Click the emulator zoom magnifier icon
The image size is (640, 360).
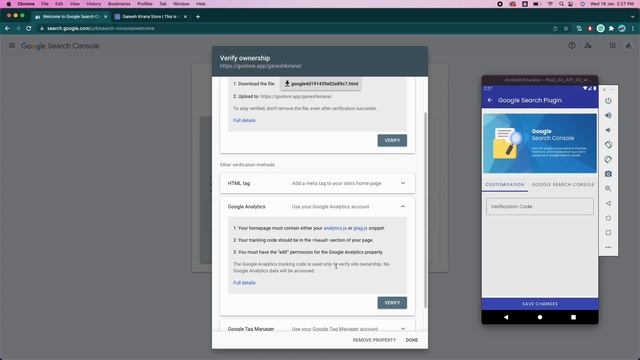608,189
